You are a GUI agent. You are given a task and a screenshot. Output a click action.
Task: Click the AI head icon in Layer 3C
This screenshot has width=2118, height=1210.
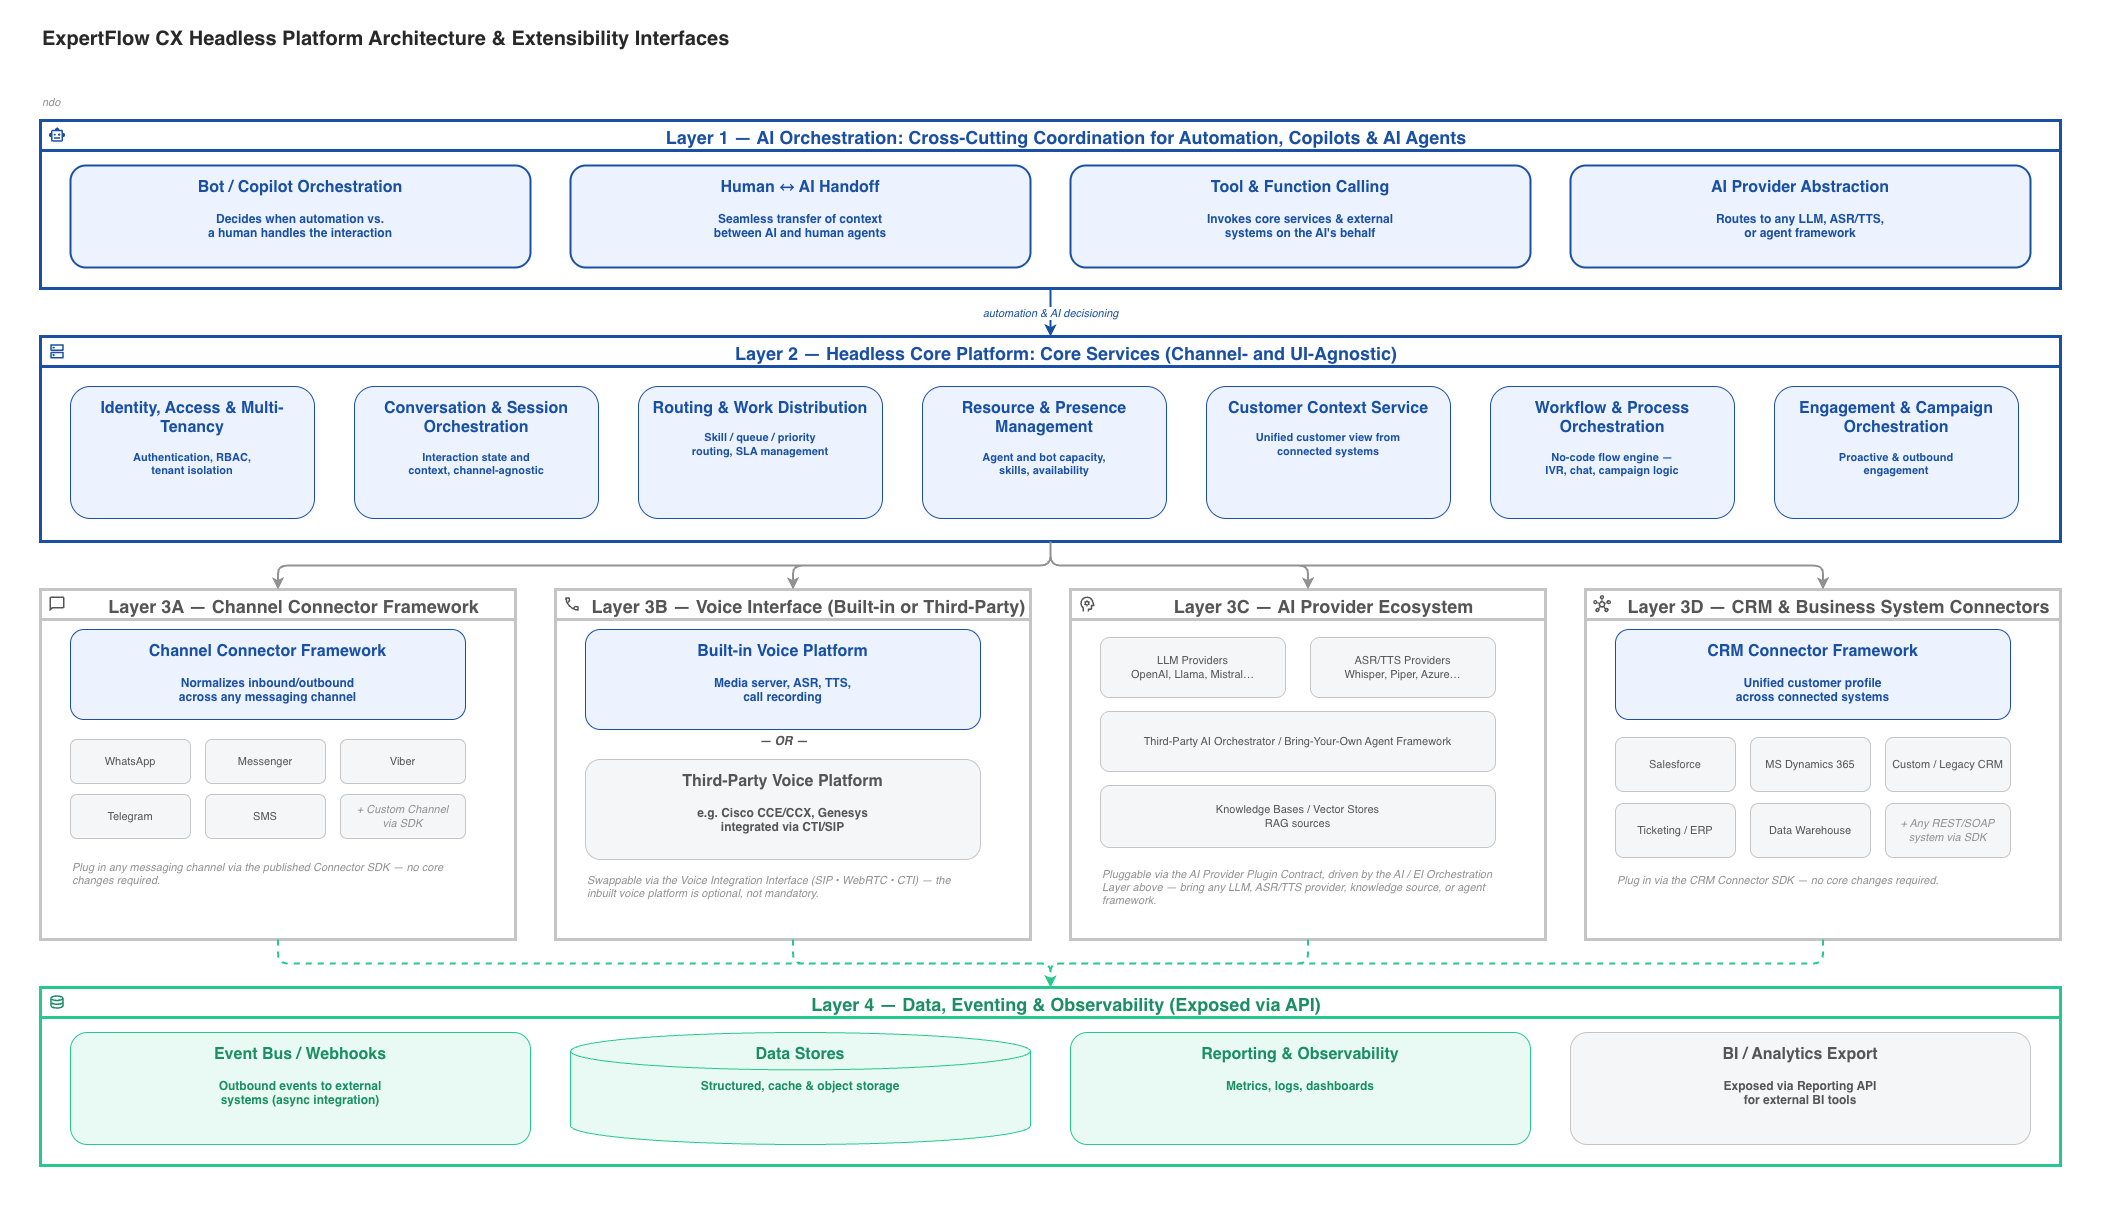pyautogui.click(x=1087, y=604)
